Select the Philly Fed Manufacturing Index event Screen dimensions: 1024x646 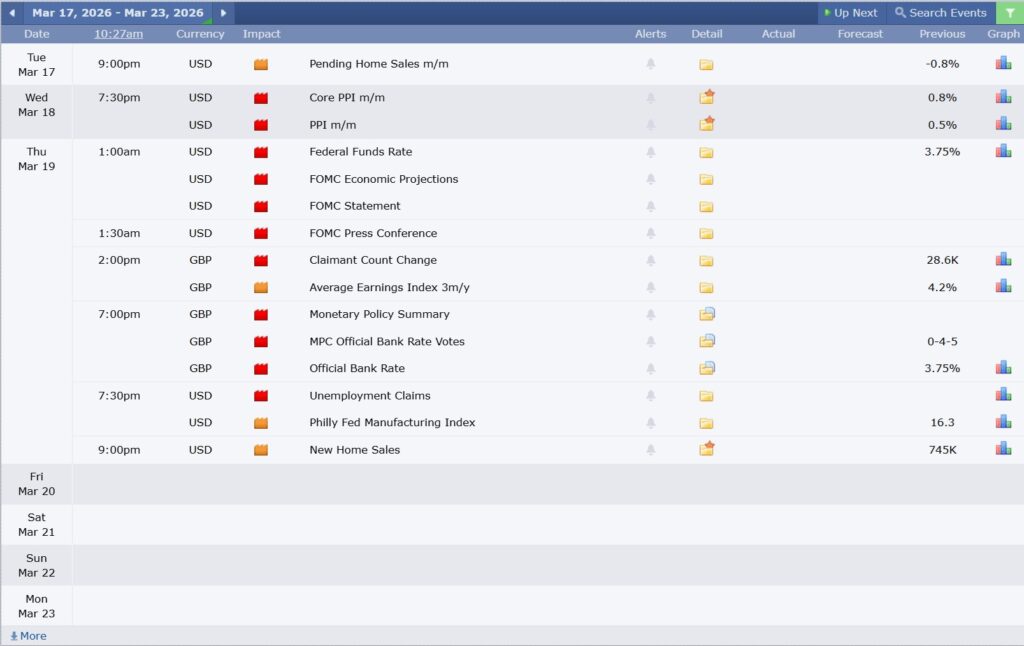coord(392,422)
